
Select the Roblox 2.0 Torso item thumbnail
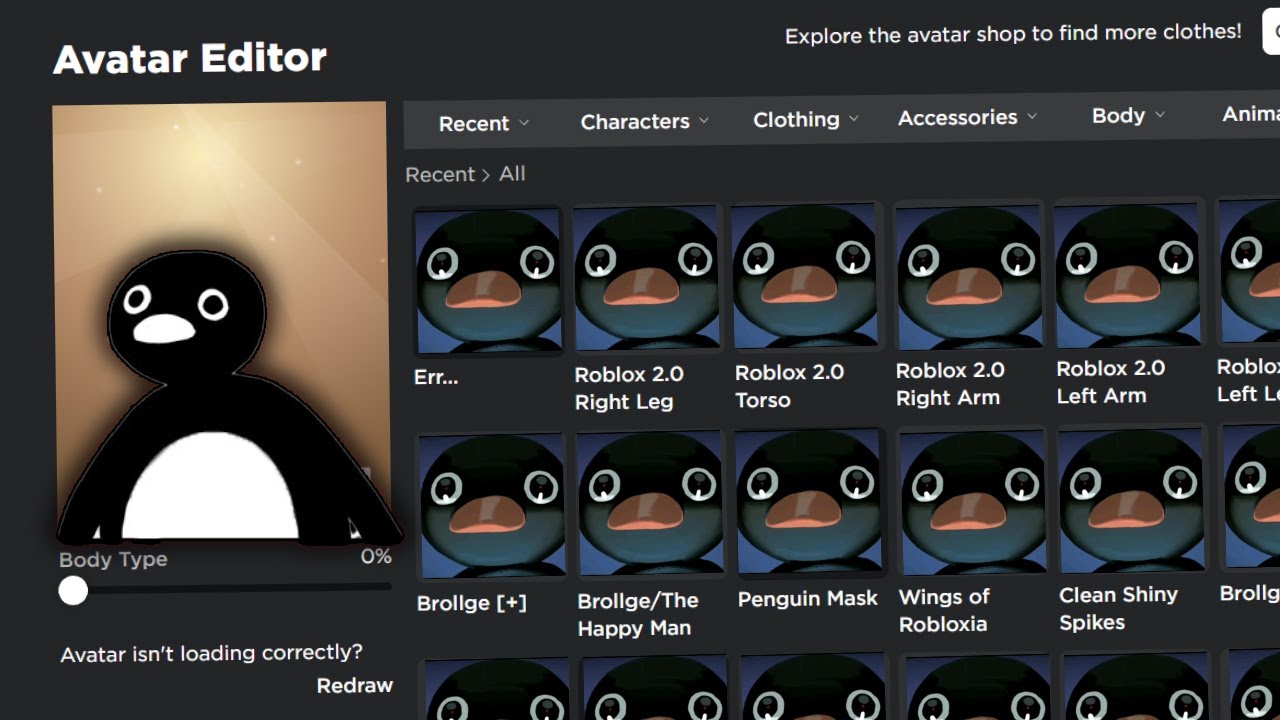click(805, 275)
